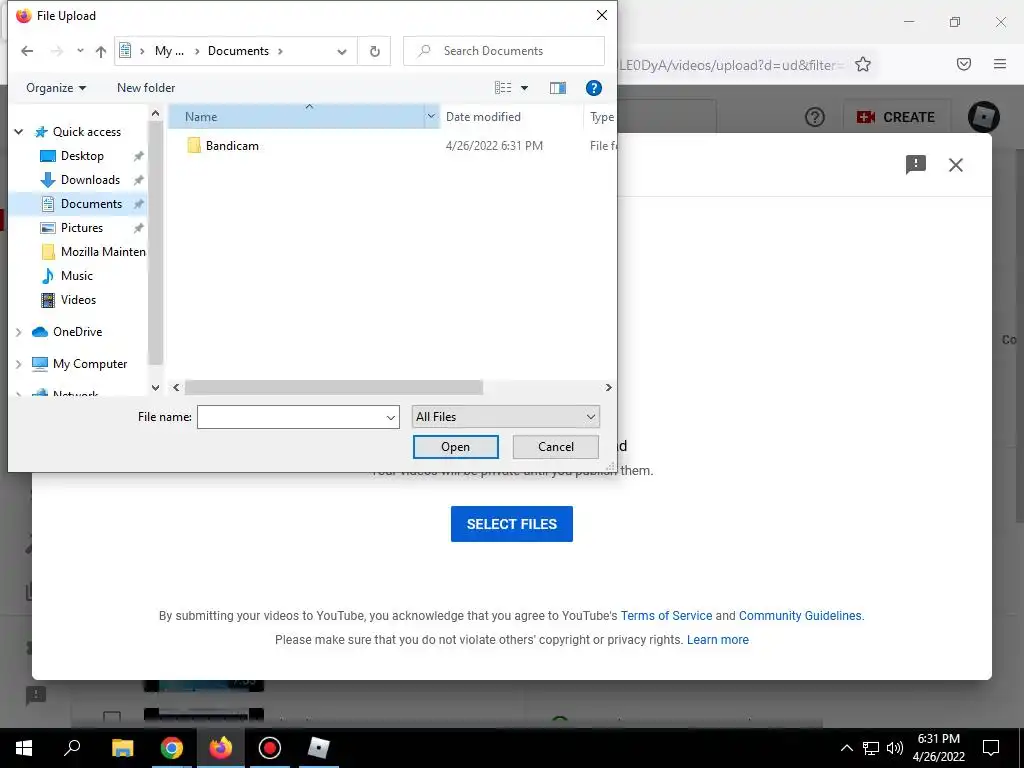The image size is (1024, 768).
Task: Select Music in navigation pane
Action: point(76,276)
